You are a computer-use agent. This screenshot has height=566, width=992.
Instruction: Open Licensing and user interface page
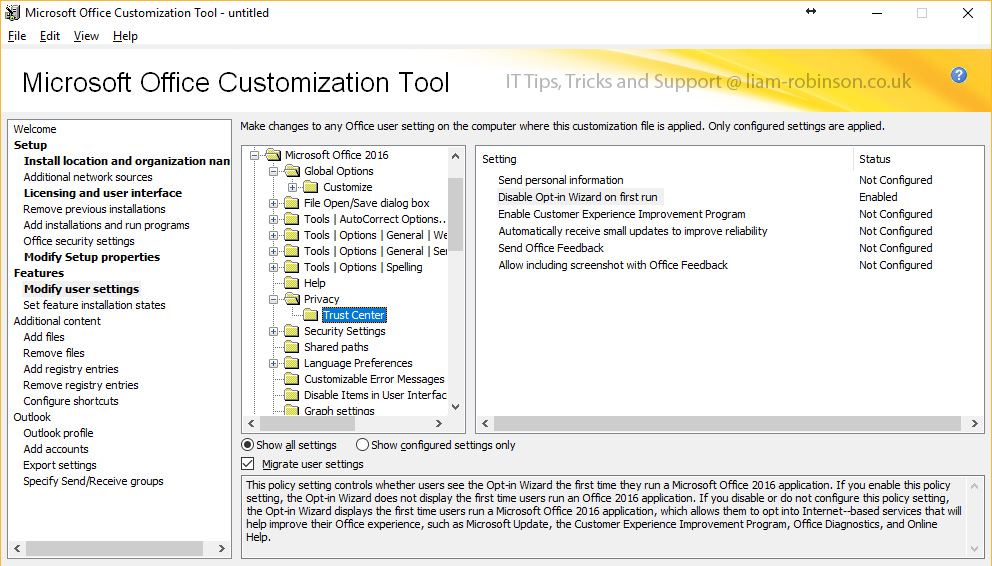click(102, 193)
